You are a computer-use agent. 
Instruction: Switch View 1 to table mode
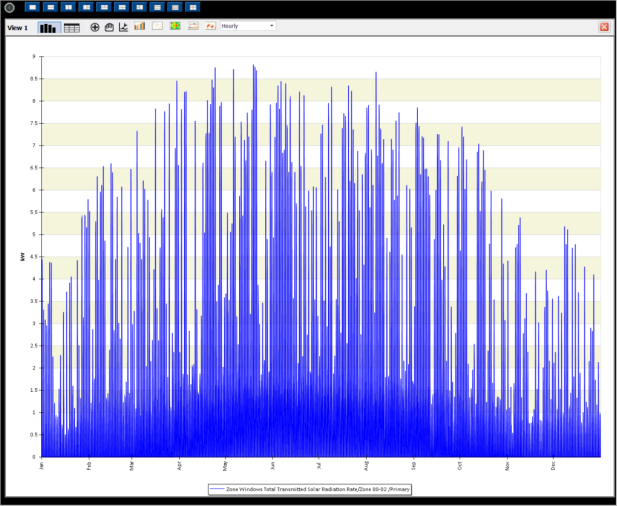coord(72,28)
